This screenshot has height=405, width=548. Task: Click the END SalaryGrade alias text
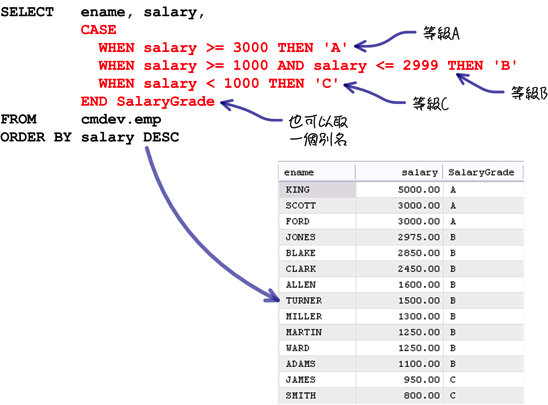[147, 101]
